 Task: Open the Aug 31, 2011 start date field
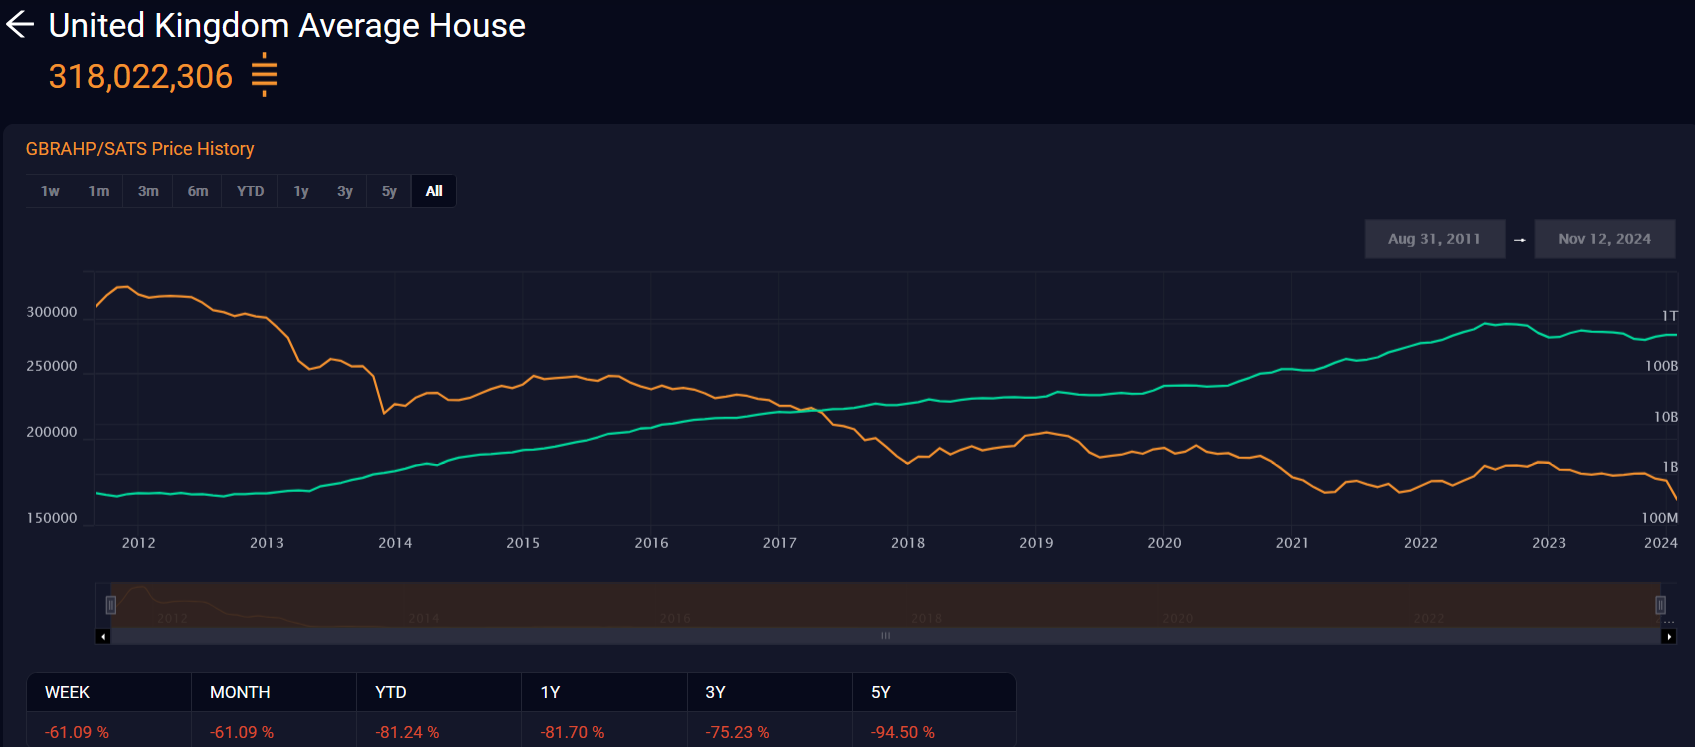[1434, 239]
